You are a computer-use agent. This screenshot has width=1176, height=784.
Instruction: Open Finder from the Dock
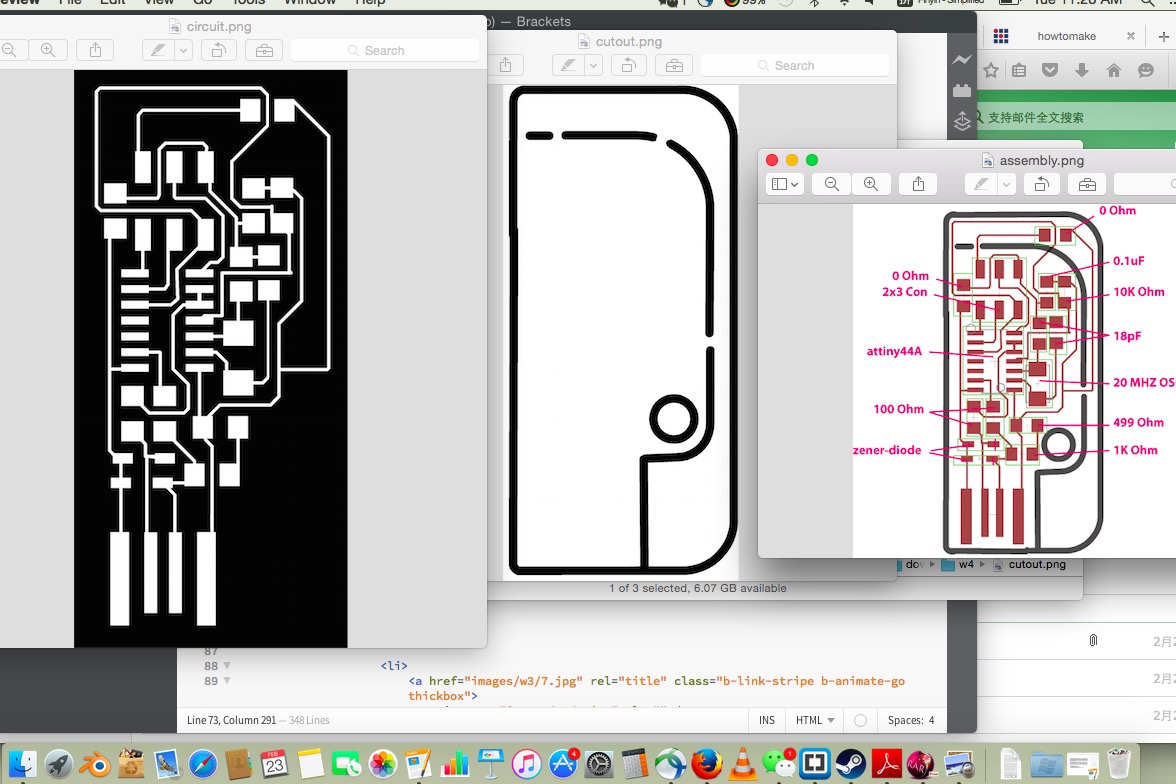coord(22,764)
